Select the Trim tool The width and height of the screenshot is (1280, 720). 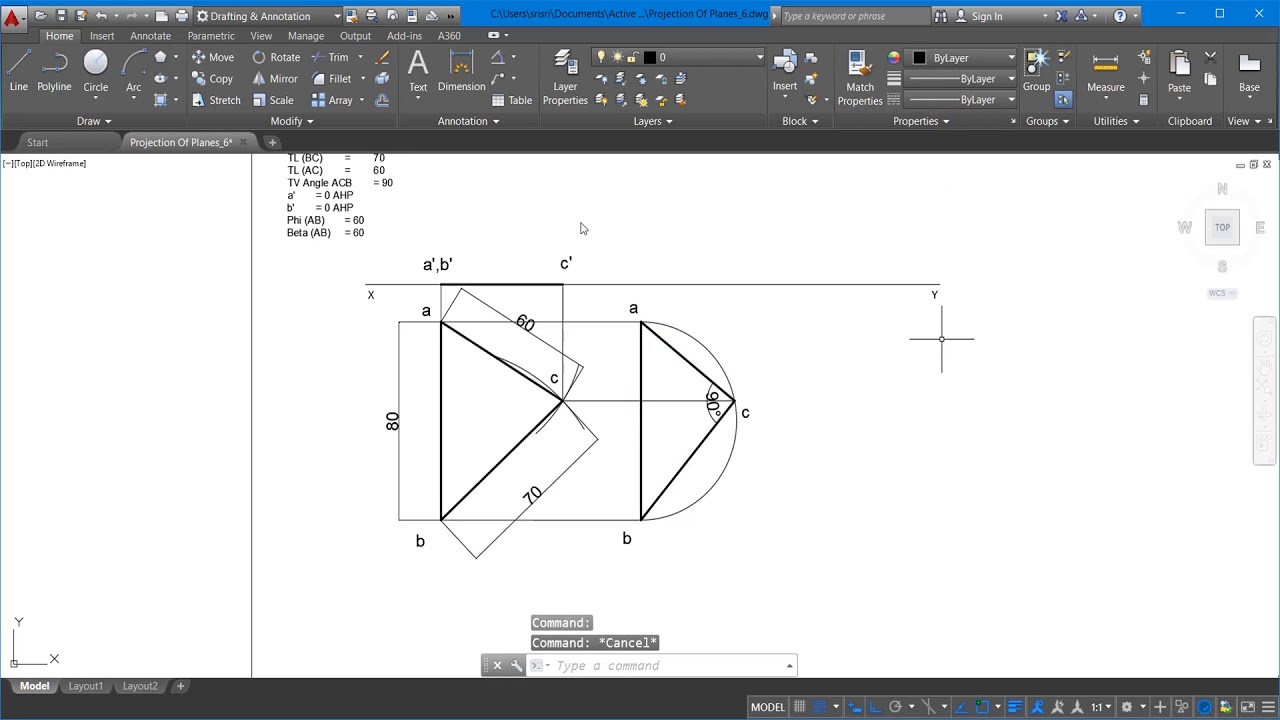pyautogui.click(x=330, y=57)
